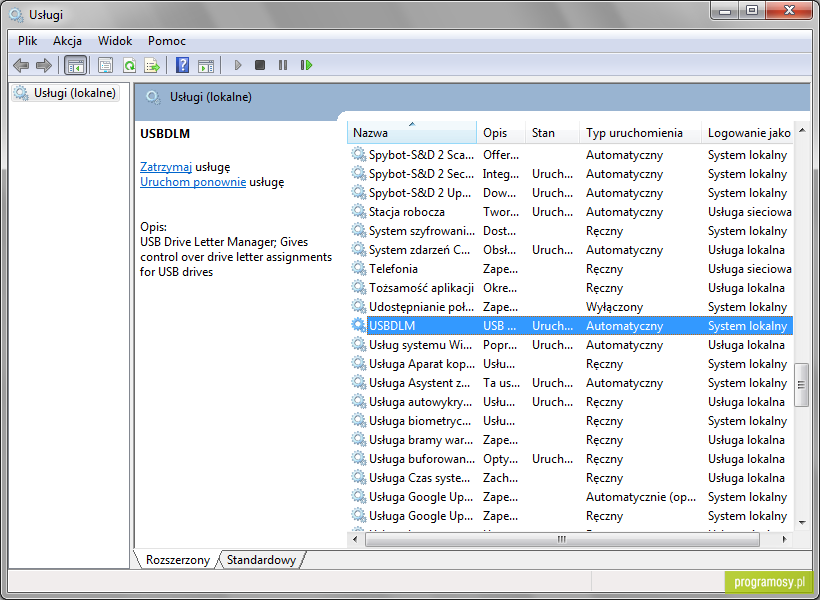Switch to the Rozszerzony tab
820x600 pixels.
tap(177, 560)
